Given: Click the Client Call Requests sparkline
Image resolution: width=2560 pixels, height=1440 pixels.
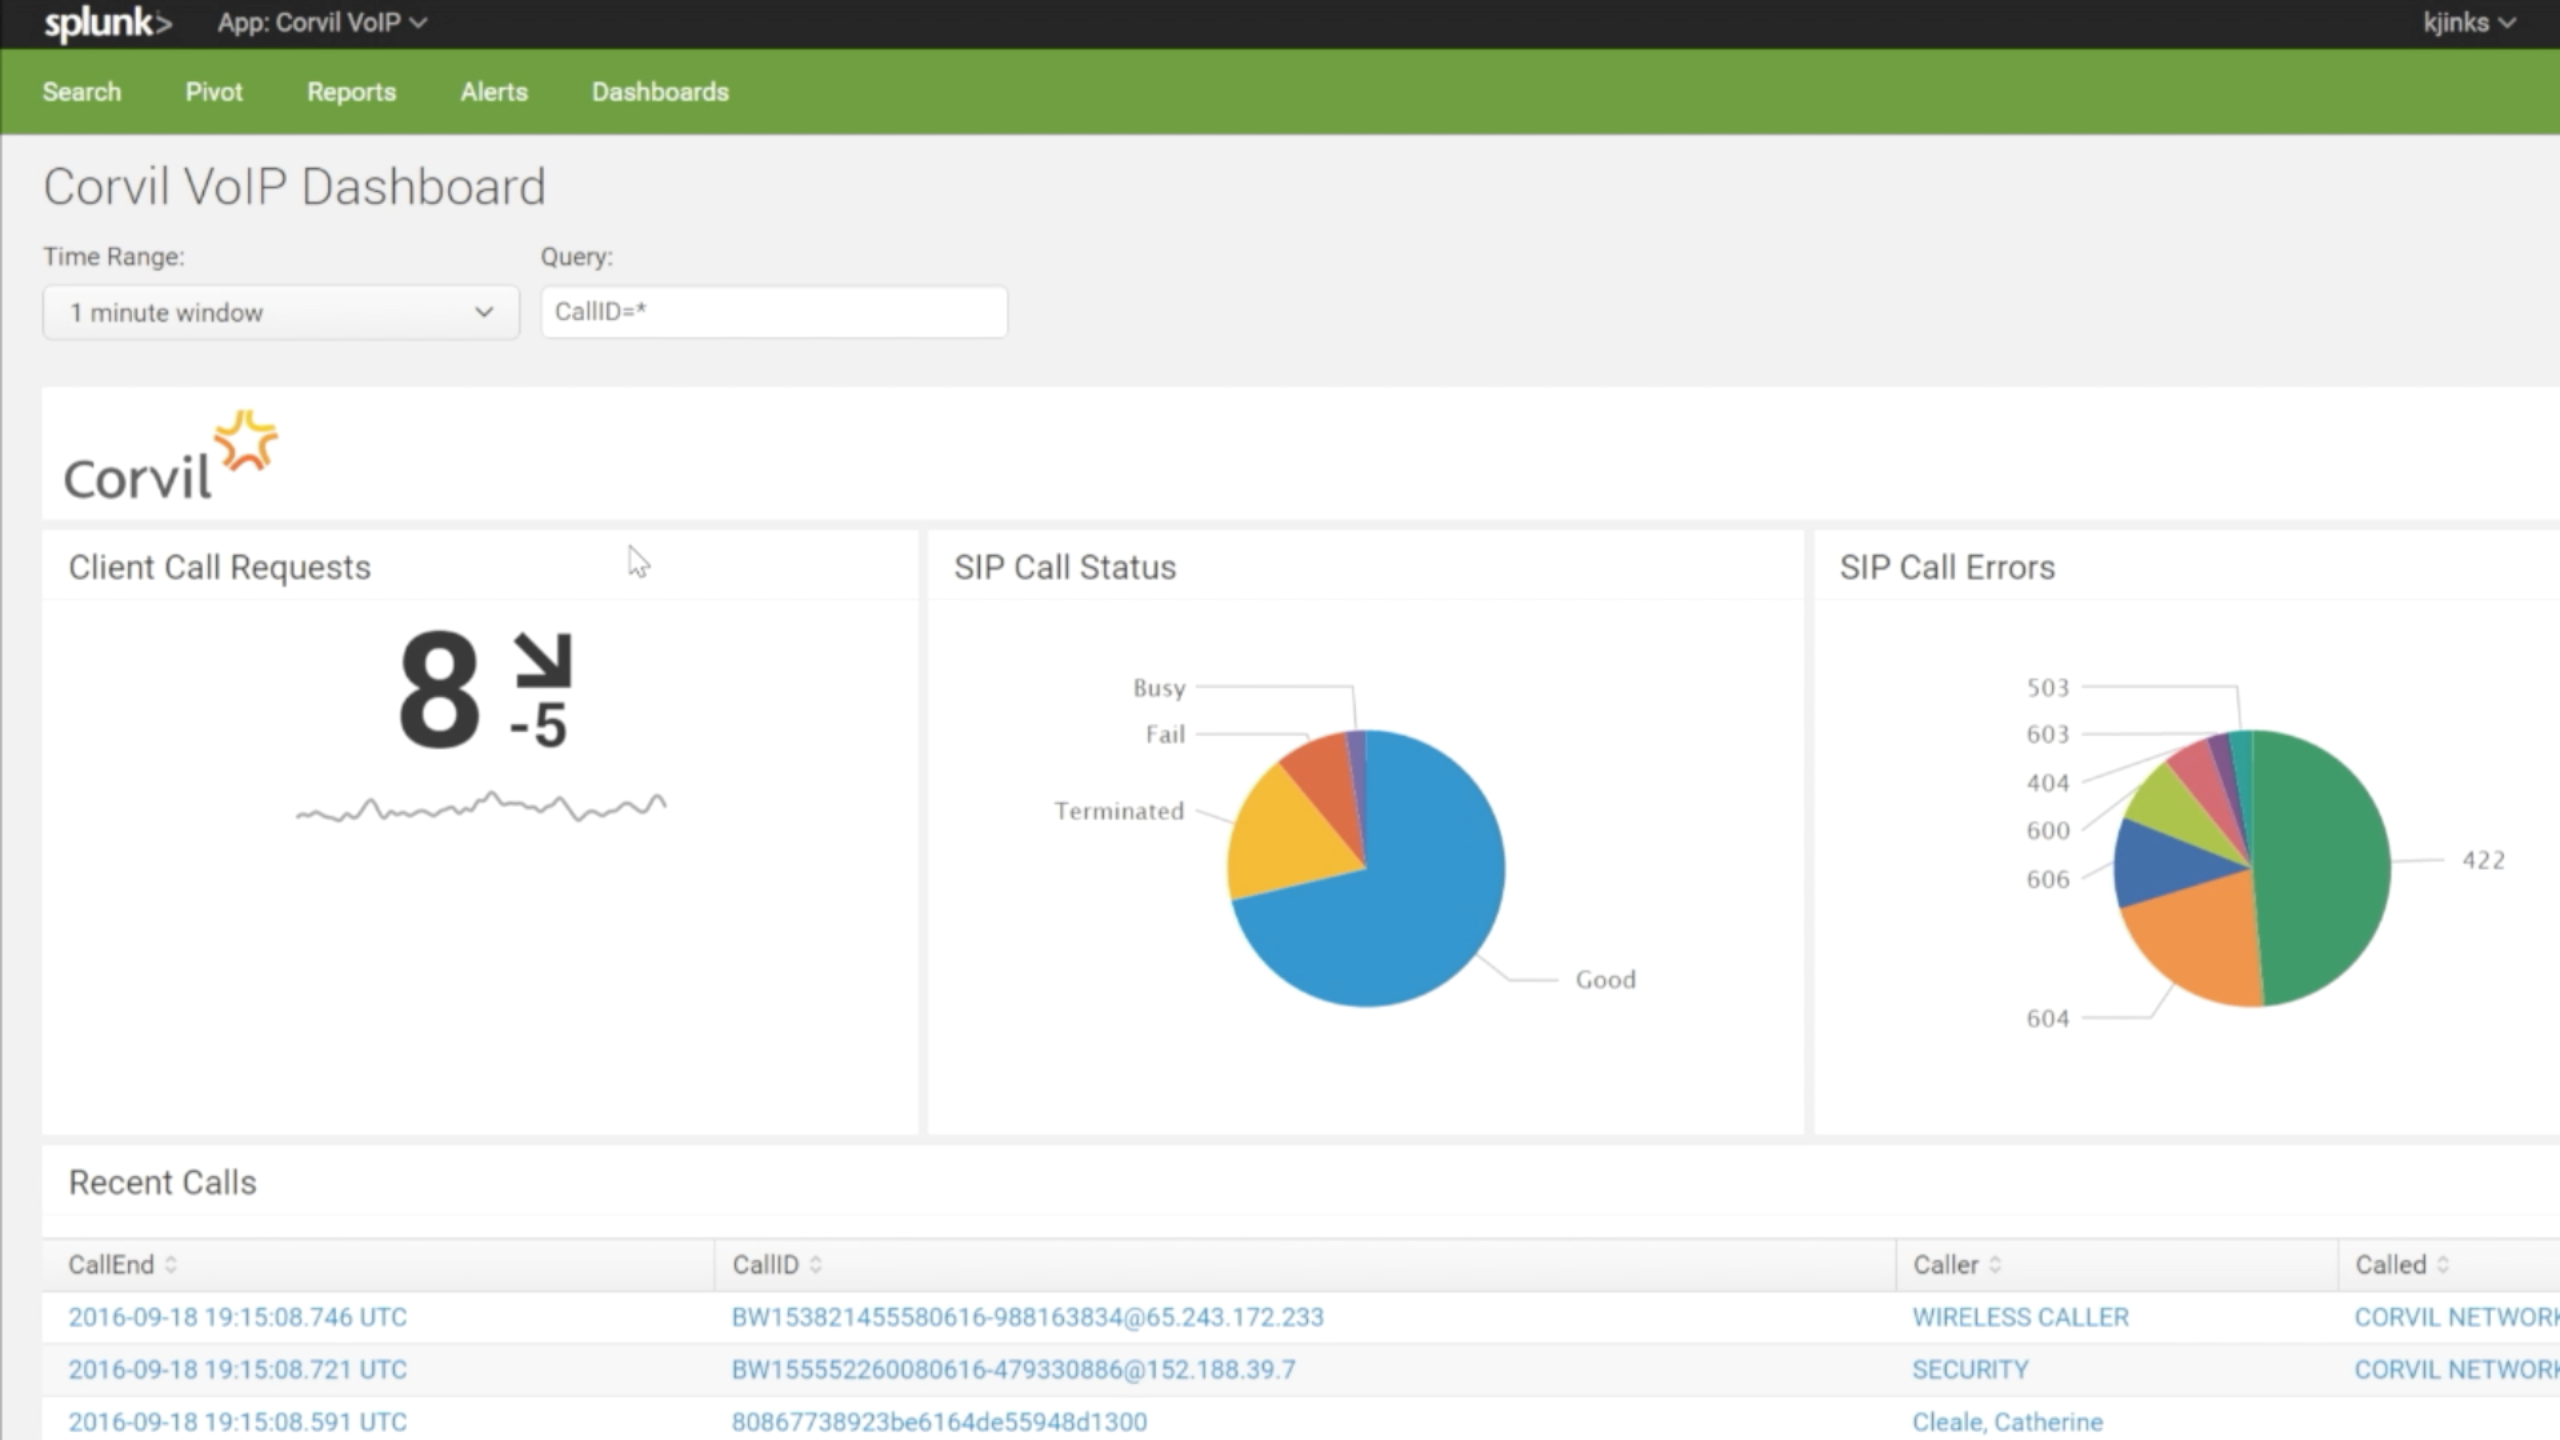Looking at the screenshot, I should [x=481, y=807].
